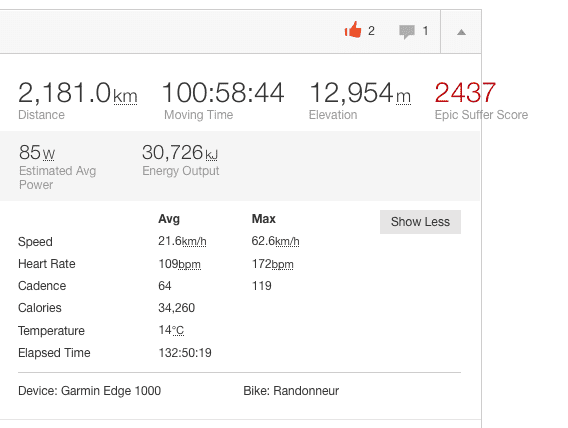Collapse the panel with the up arrow
The image size is (568, 428).
(x=461, y=32)
